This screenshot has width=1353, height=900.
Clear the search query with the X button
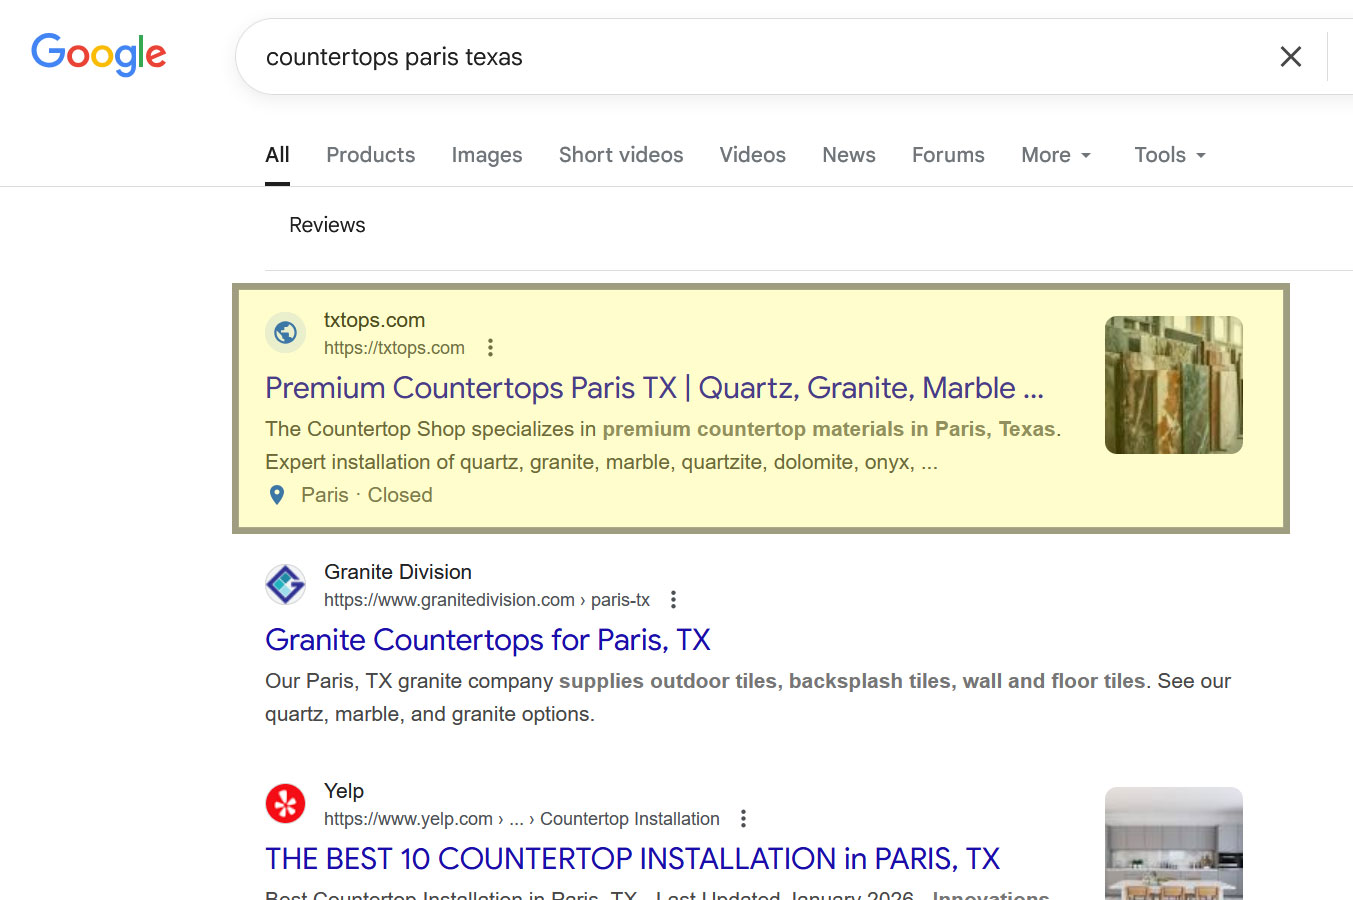1290,57
